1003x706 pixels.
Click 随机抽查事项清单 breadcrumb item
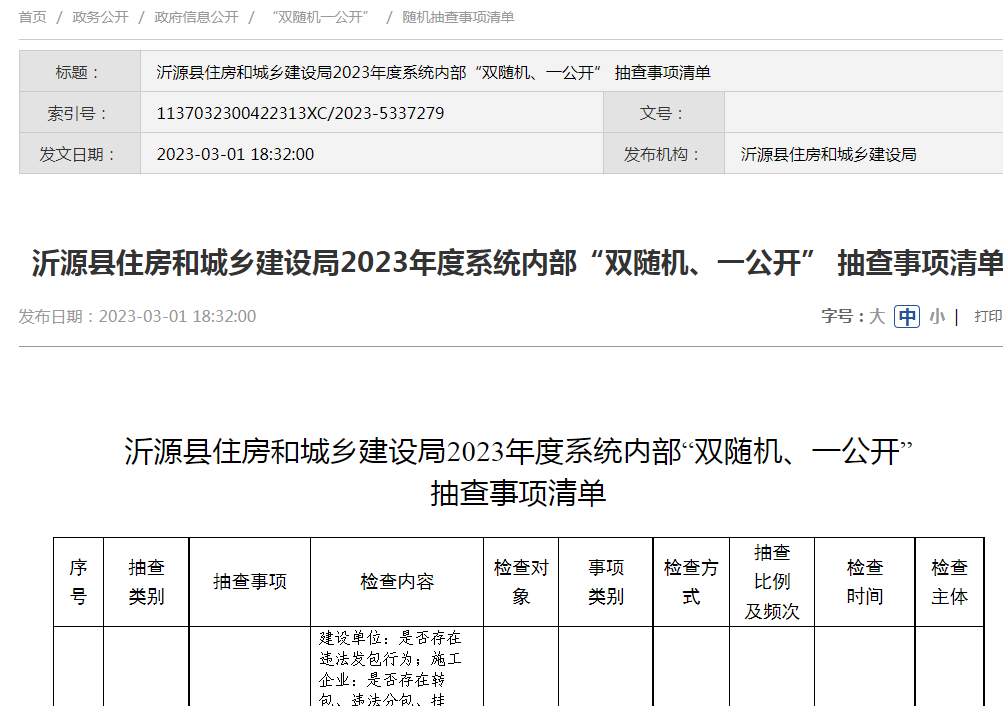[458, 17]
